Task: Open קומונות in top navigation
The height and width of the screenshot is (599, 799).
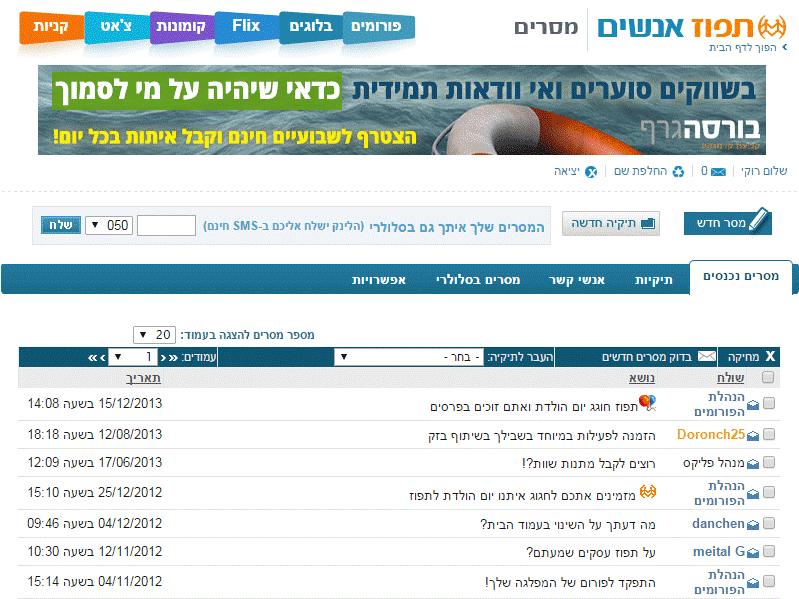Action: (181, 28)
